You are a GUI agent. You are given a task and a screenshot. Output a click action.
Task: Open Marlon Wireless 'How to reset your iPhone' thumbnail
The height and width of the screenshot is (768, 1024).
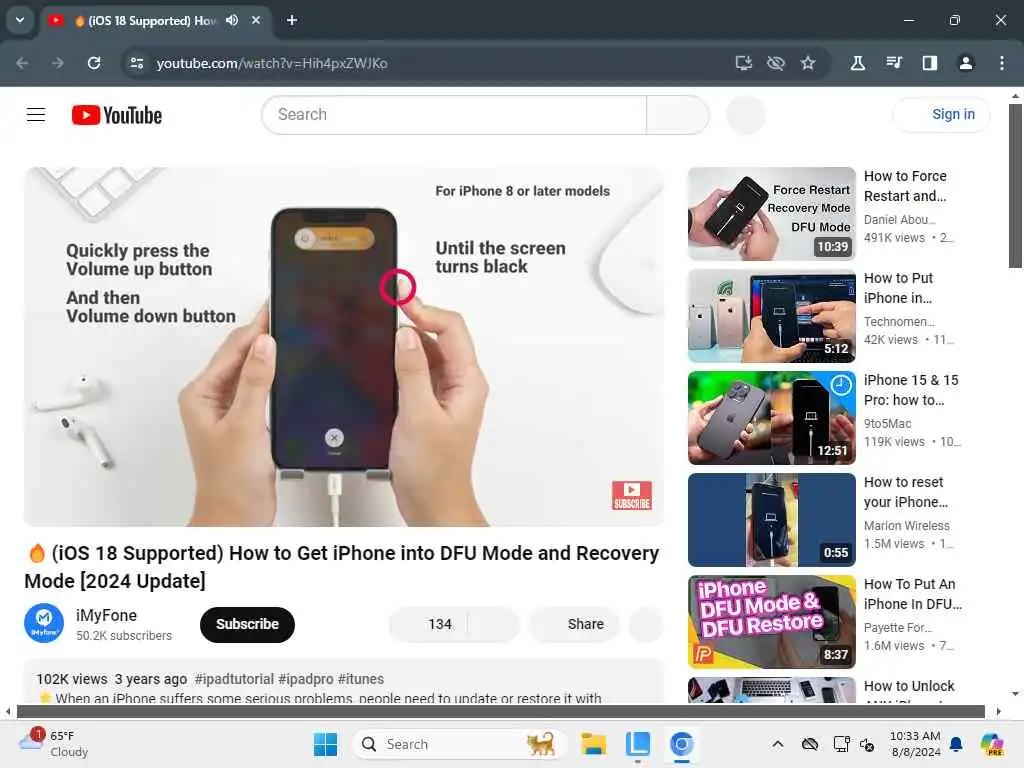pos(771,520)
